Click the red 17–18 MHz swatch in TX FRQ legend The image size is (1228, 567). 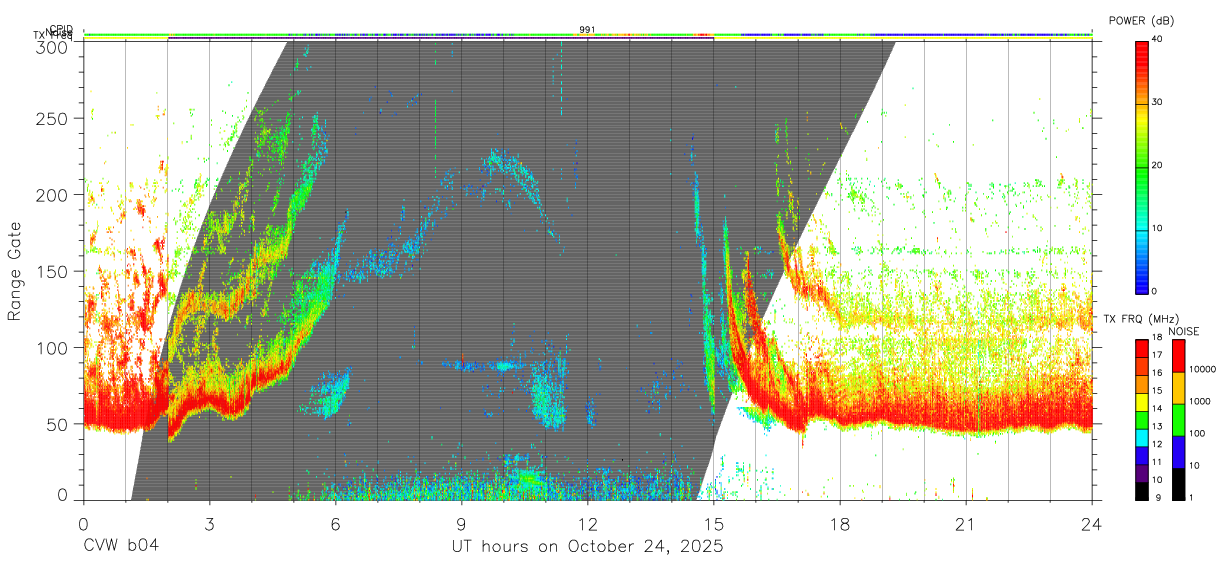(1143, 348)
